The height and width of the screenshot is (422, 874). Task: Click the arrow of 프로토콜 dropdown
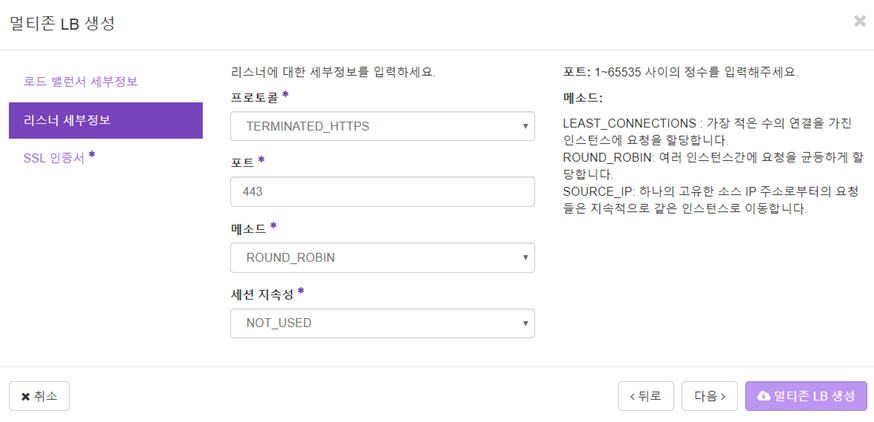(x=525, y=127)
